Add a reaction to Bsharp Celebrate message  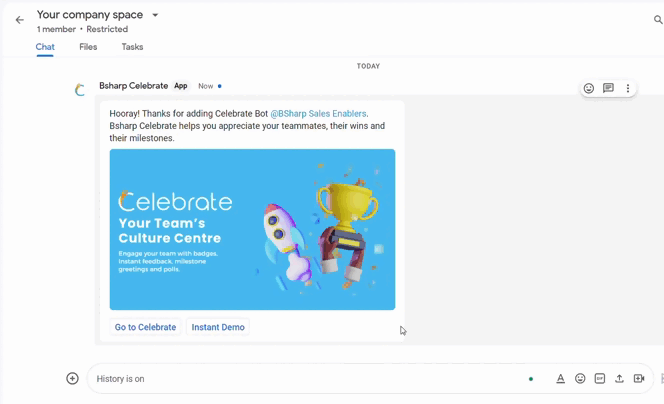click(589, 88)
